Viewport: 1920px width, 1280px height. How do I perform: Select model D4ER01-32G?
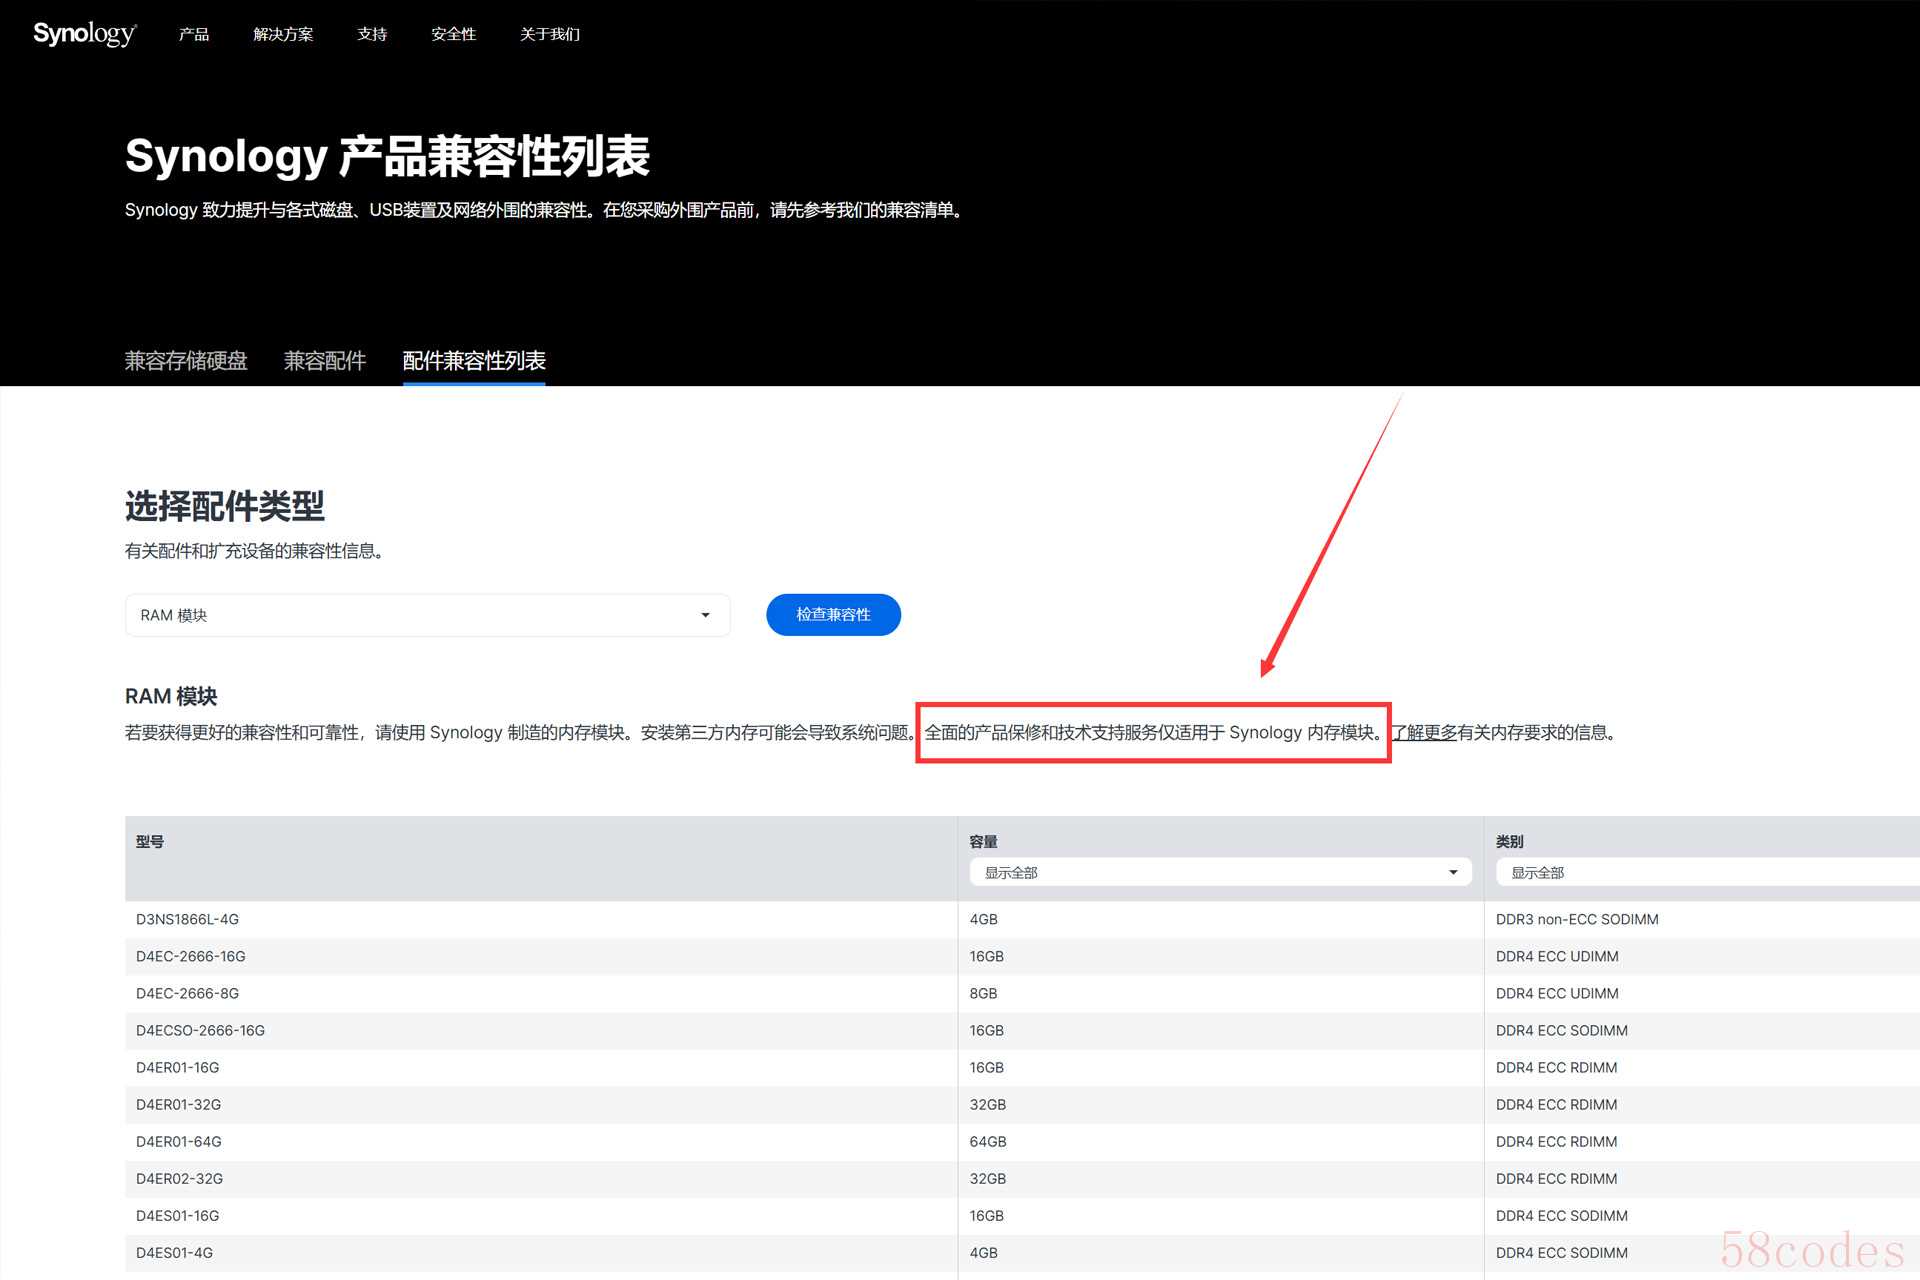point(178,1104)
